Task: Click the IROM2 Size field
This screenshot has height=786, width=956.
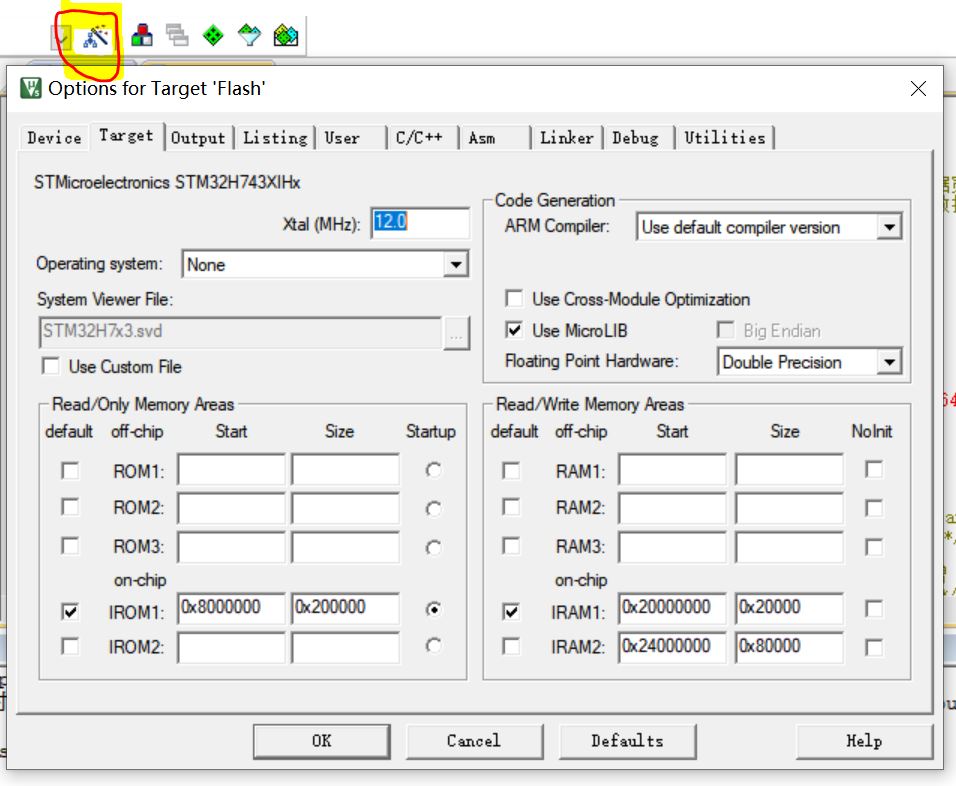Action: [346, 647]
